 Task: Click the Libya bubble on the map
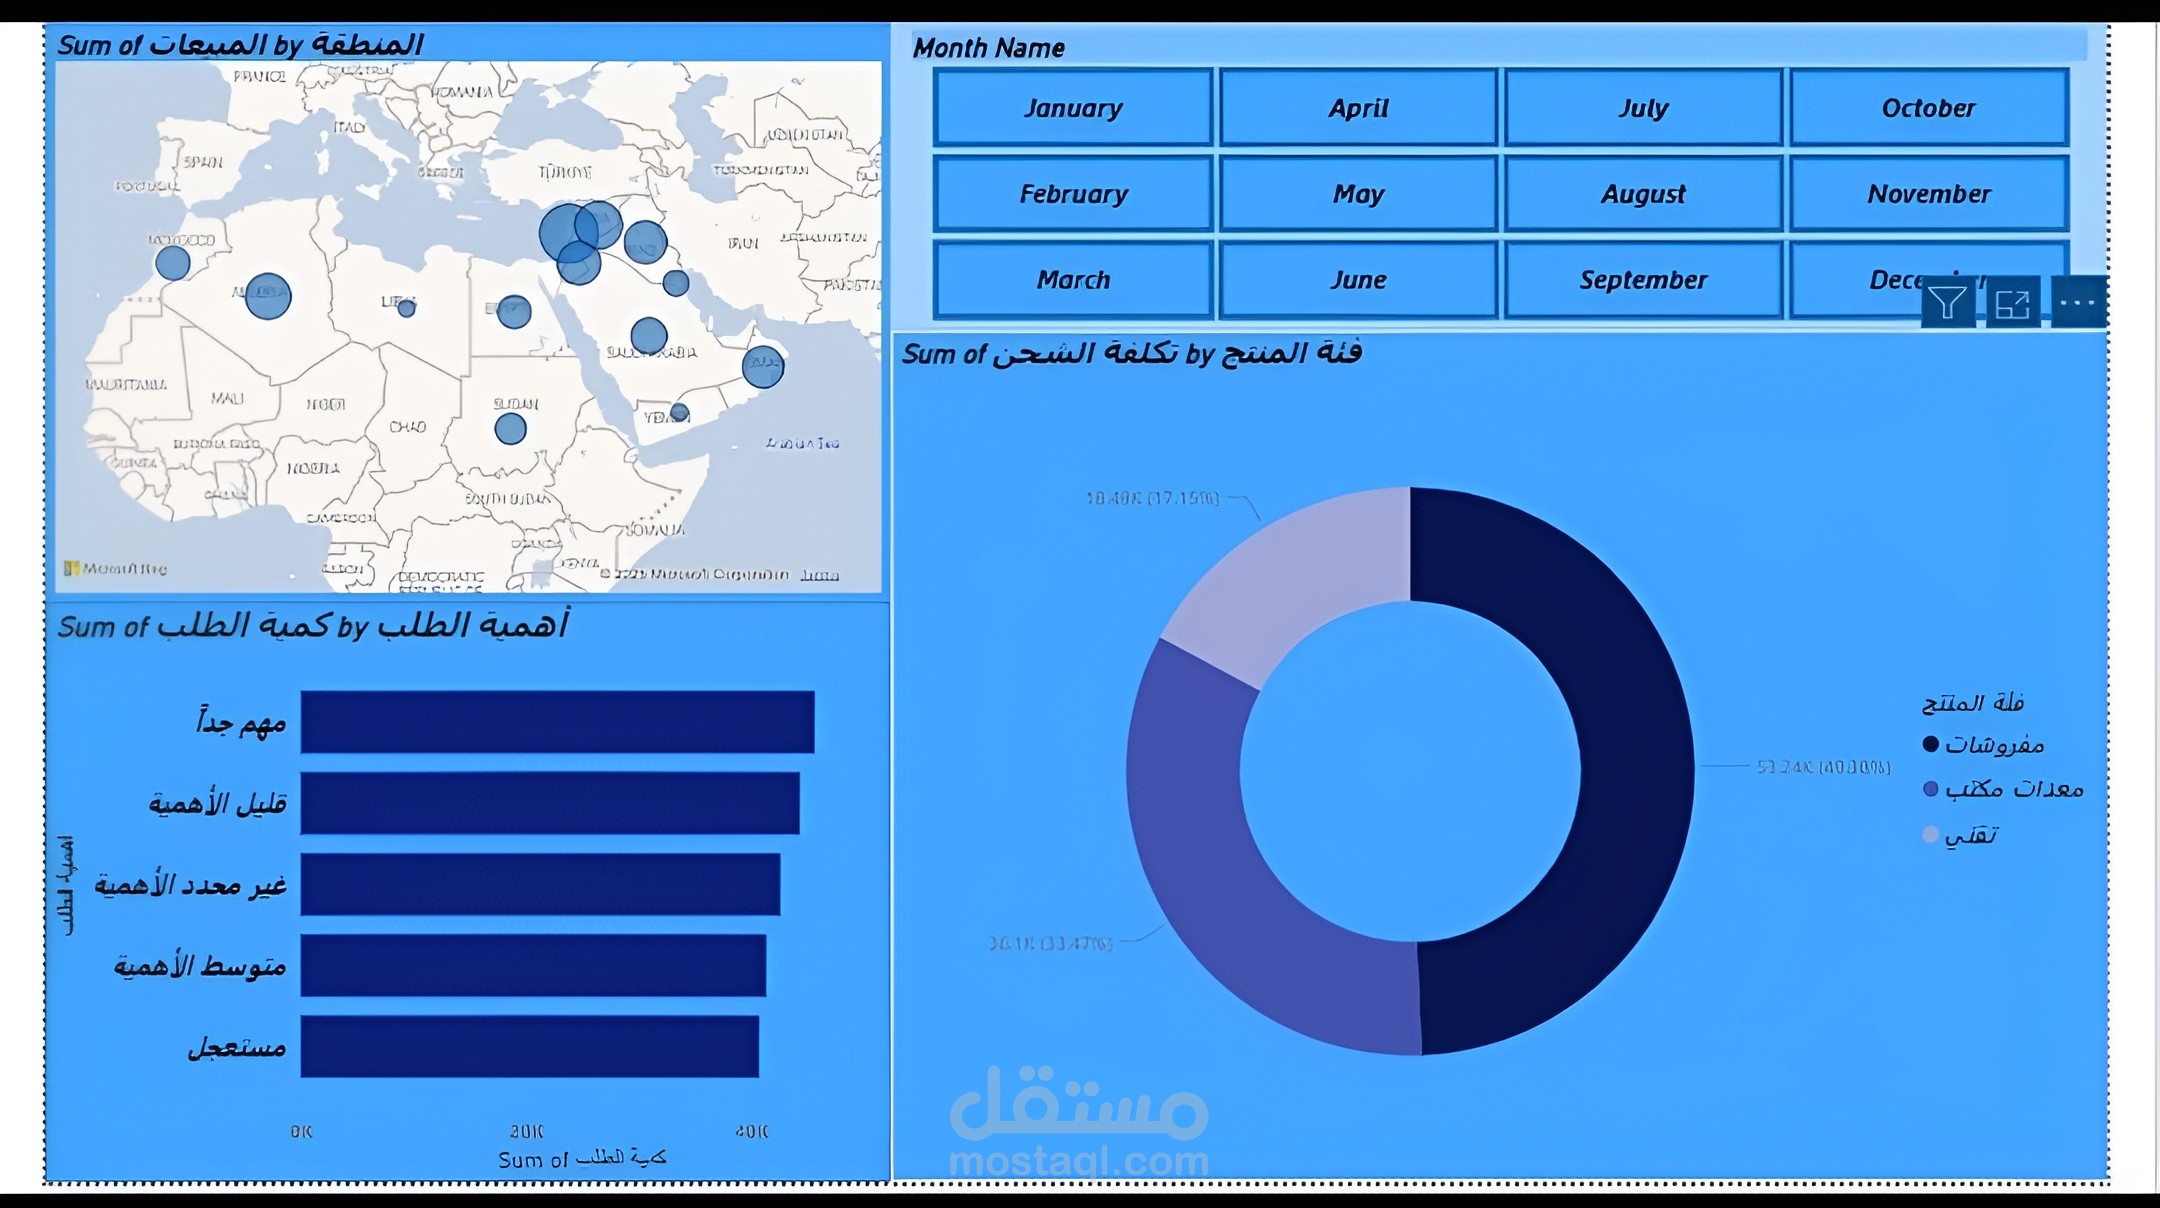click(406, 308)
